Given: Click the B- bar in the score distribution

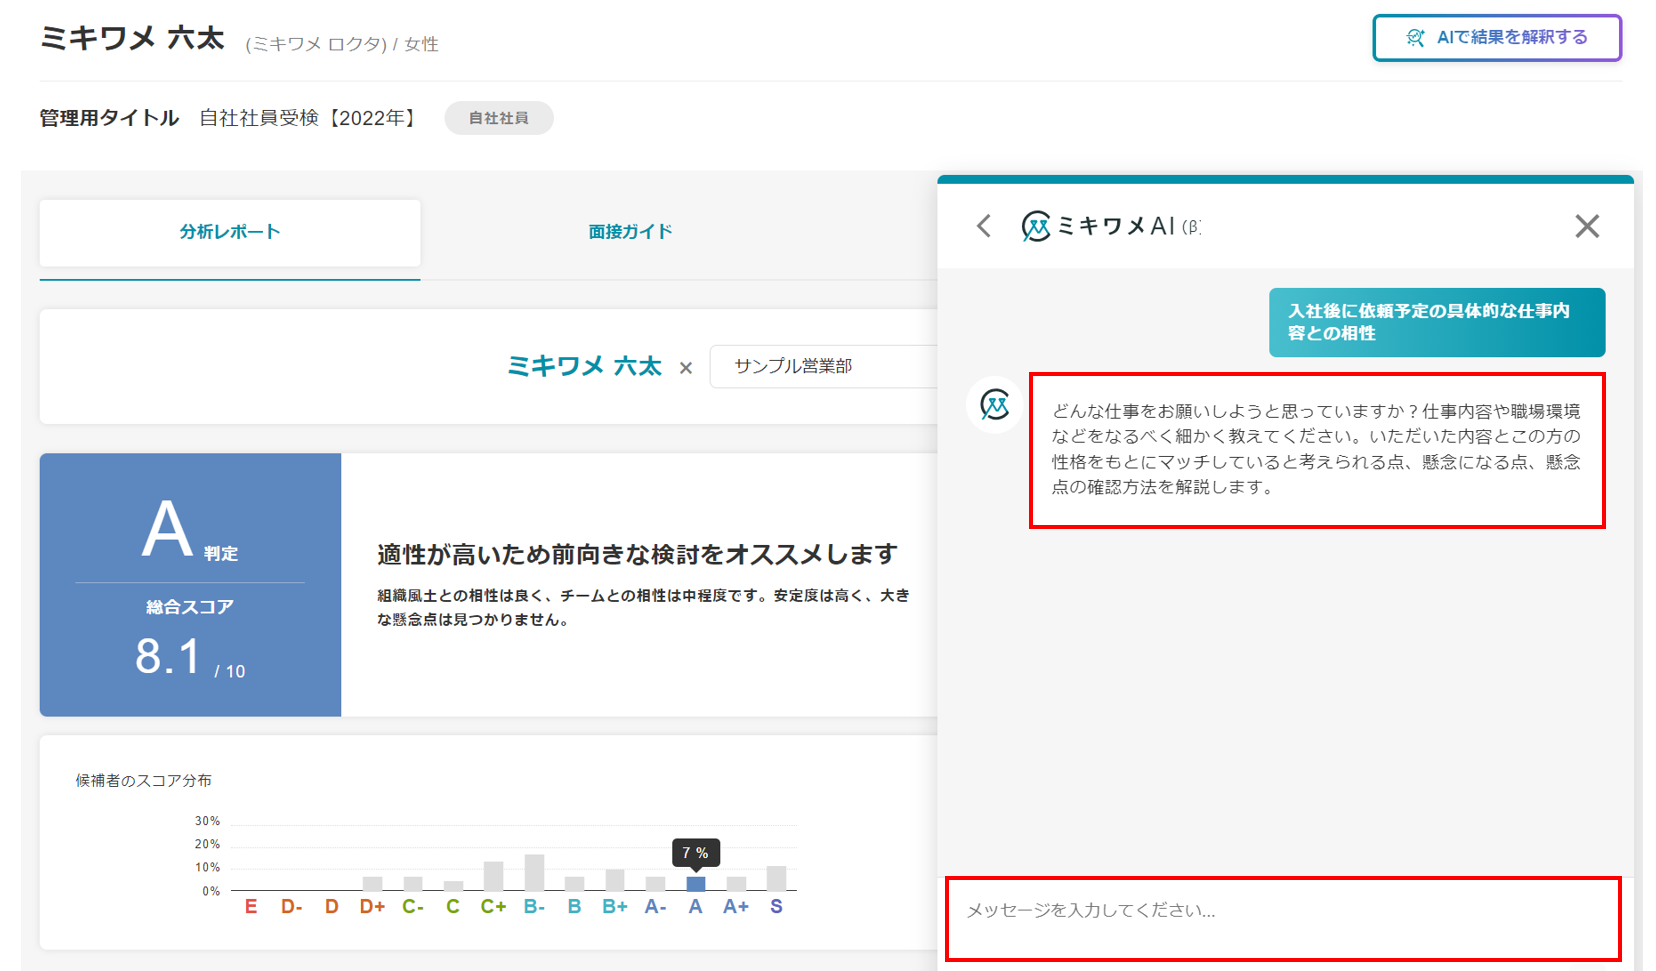Looking at the screenshot, I should coord(534,873).
